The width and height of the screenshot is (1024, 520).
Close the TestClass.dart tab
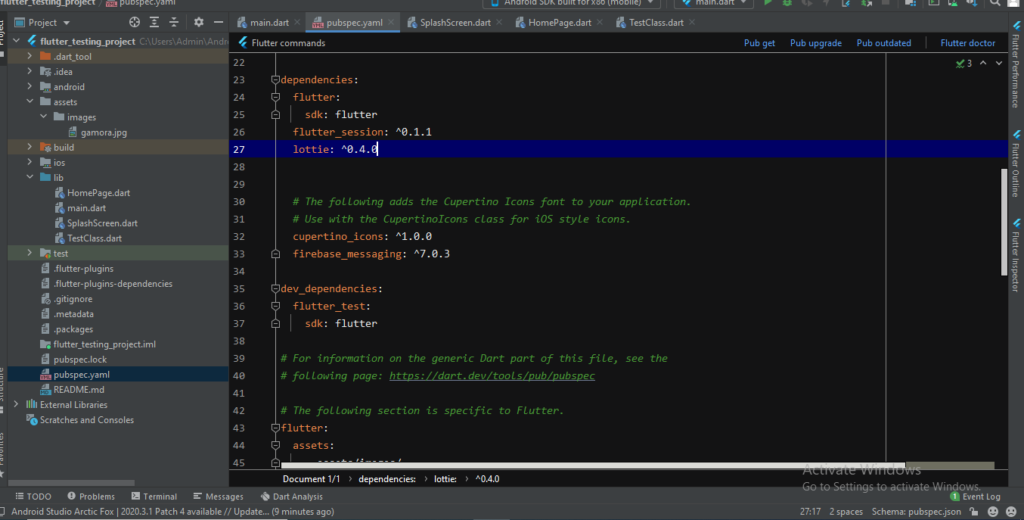coord(692,22)
